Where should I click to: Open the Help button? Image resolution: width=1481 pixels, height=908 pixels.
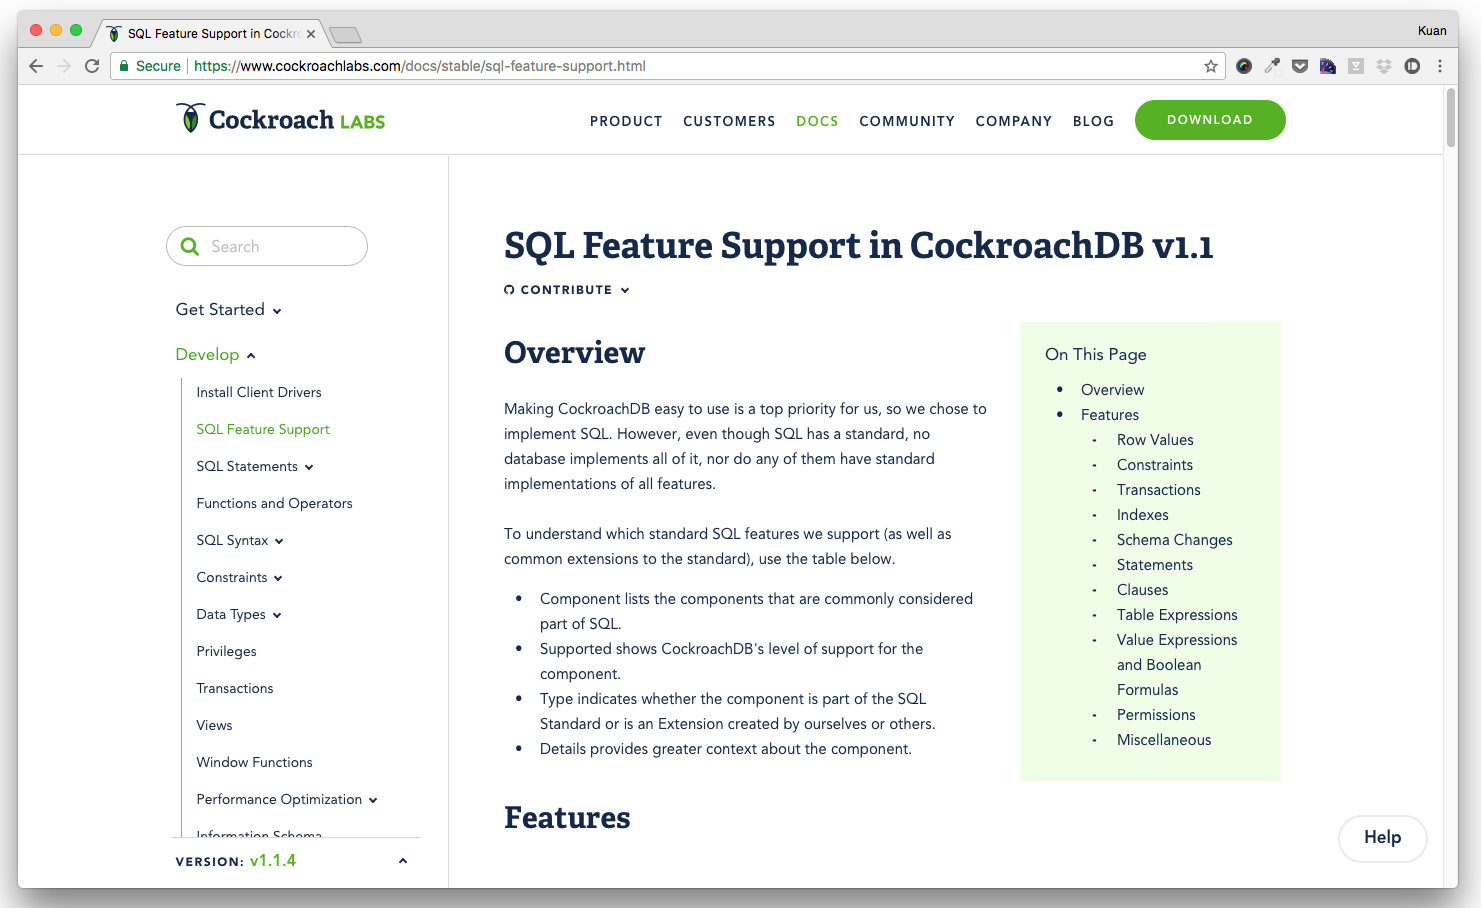click(x=1383, y=838)
